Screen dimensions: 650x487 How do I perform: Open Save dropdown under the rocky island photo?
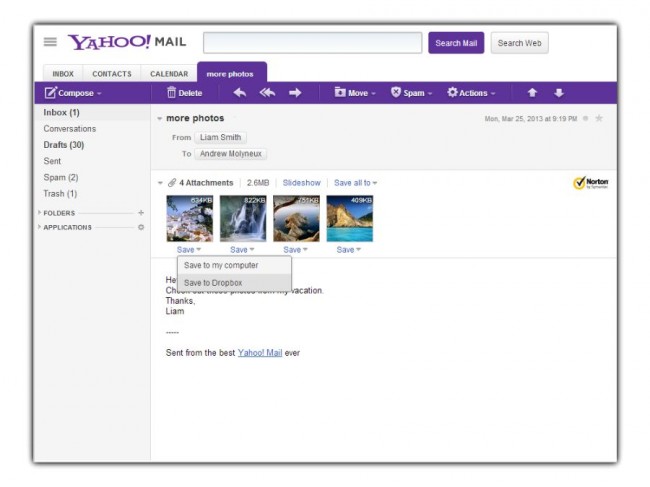[295, 250]
